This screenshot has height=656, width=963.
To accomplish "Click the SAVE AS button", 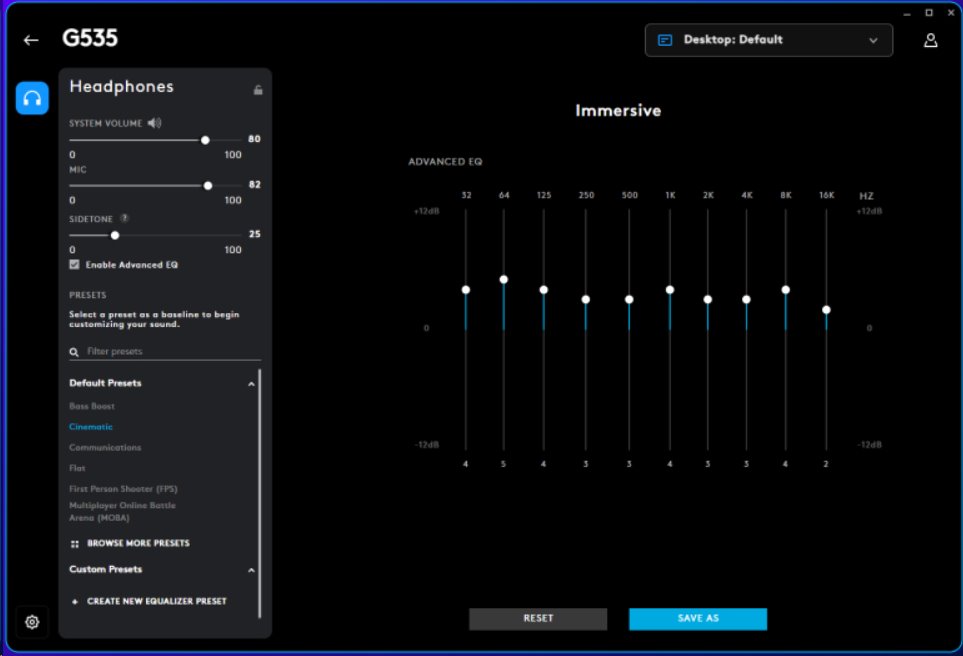I will [x=698, y=618].
